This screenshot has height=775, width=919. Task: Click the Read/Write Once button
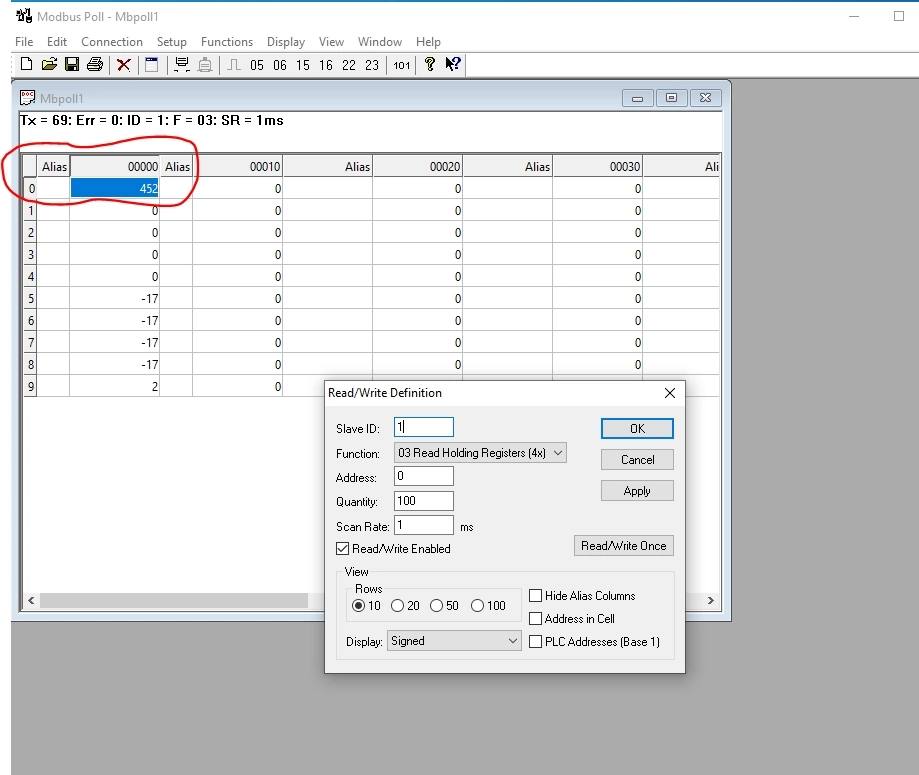(x=624, y=546)
